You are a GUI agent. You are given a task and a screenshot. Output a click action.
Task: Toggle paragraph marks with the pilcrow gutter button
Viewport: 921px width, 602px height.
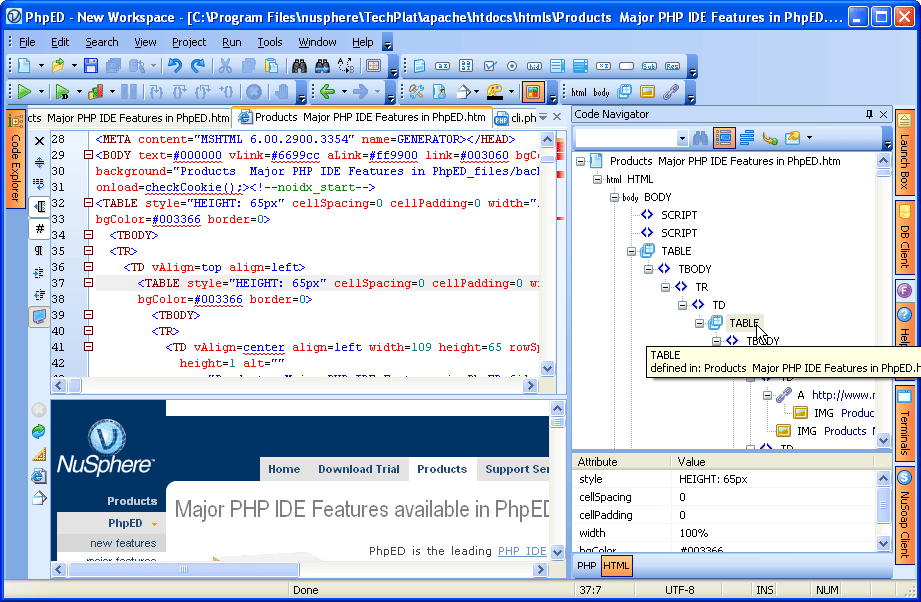click(39, 251)
